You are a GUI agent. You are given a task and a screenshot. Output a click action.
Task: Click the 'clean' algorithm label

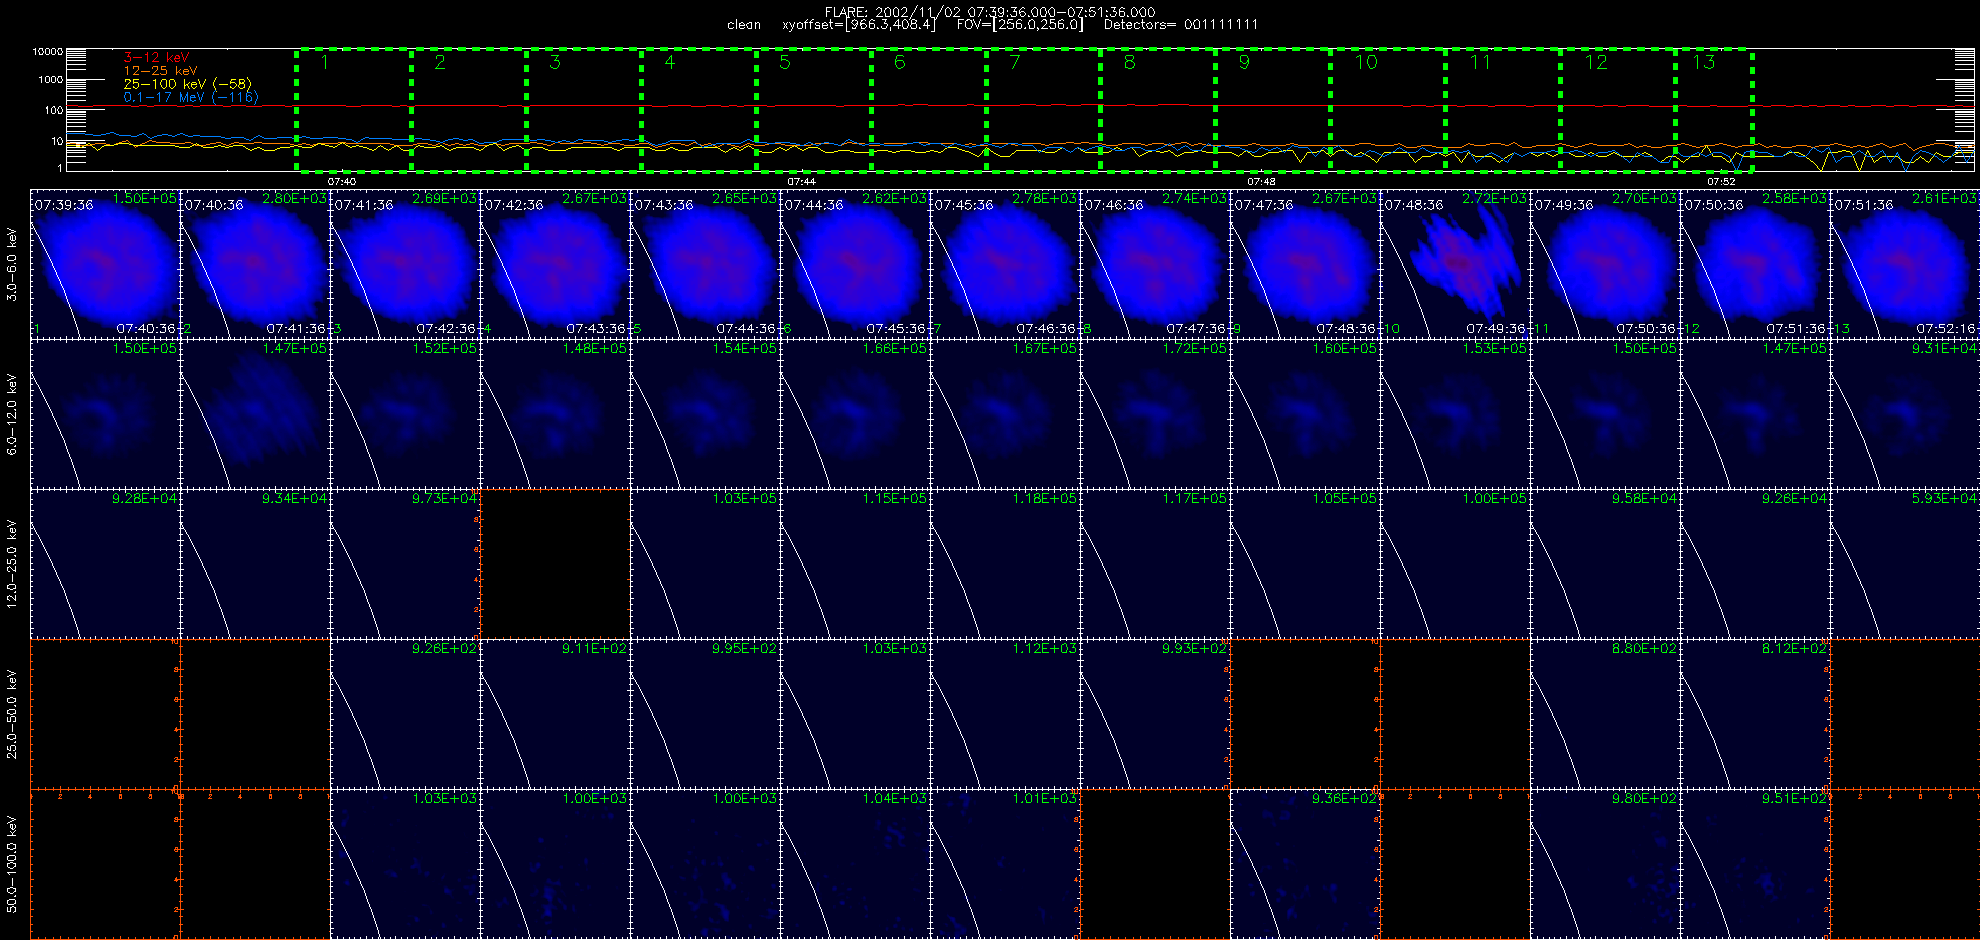[744, 25]
